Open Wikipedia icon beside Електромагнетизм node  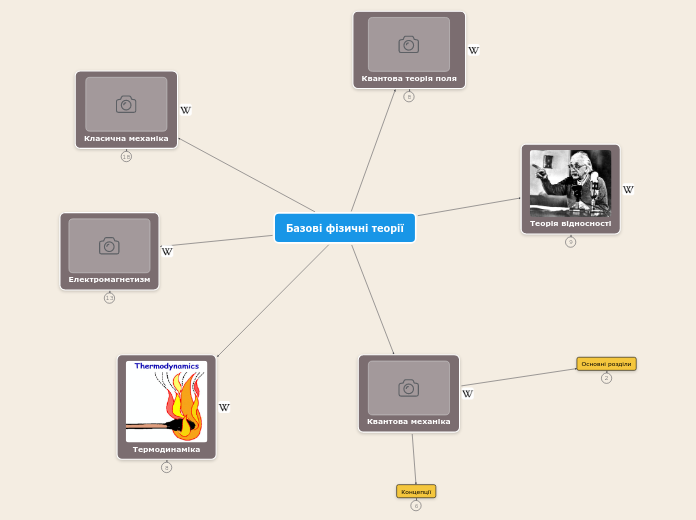167,252
